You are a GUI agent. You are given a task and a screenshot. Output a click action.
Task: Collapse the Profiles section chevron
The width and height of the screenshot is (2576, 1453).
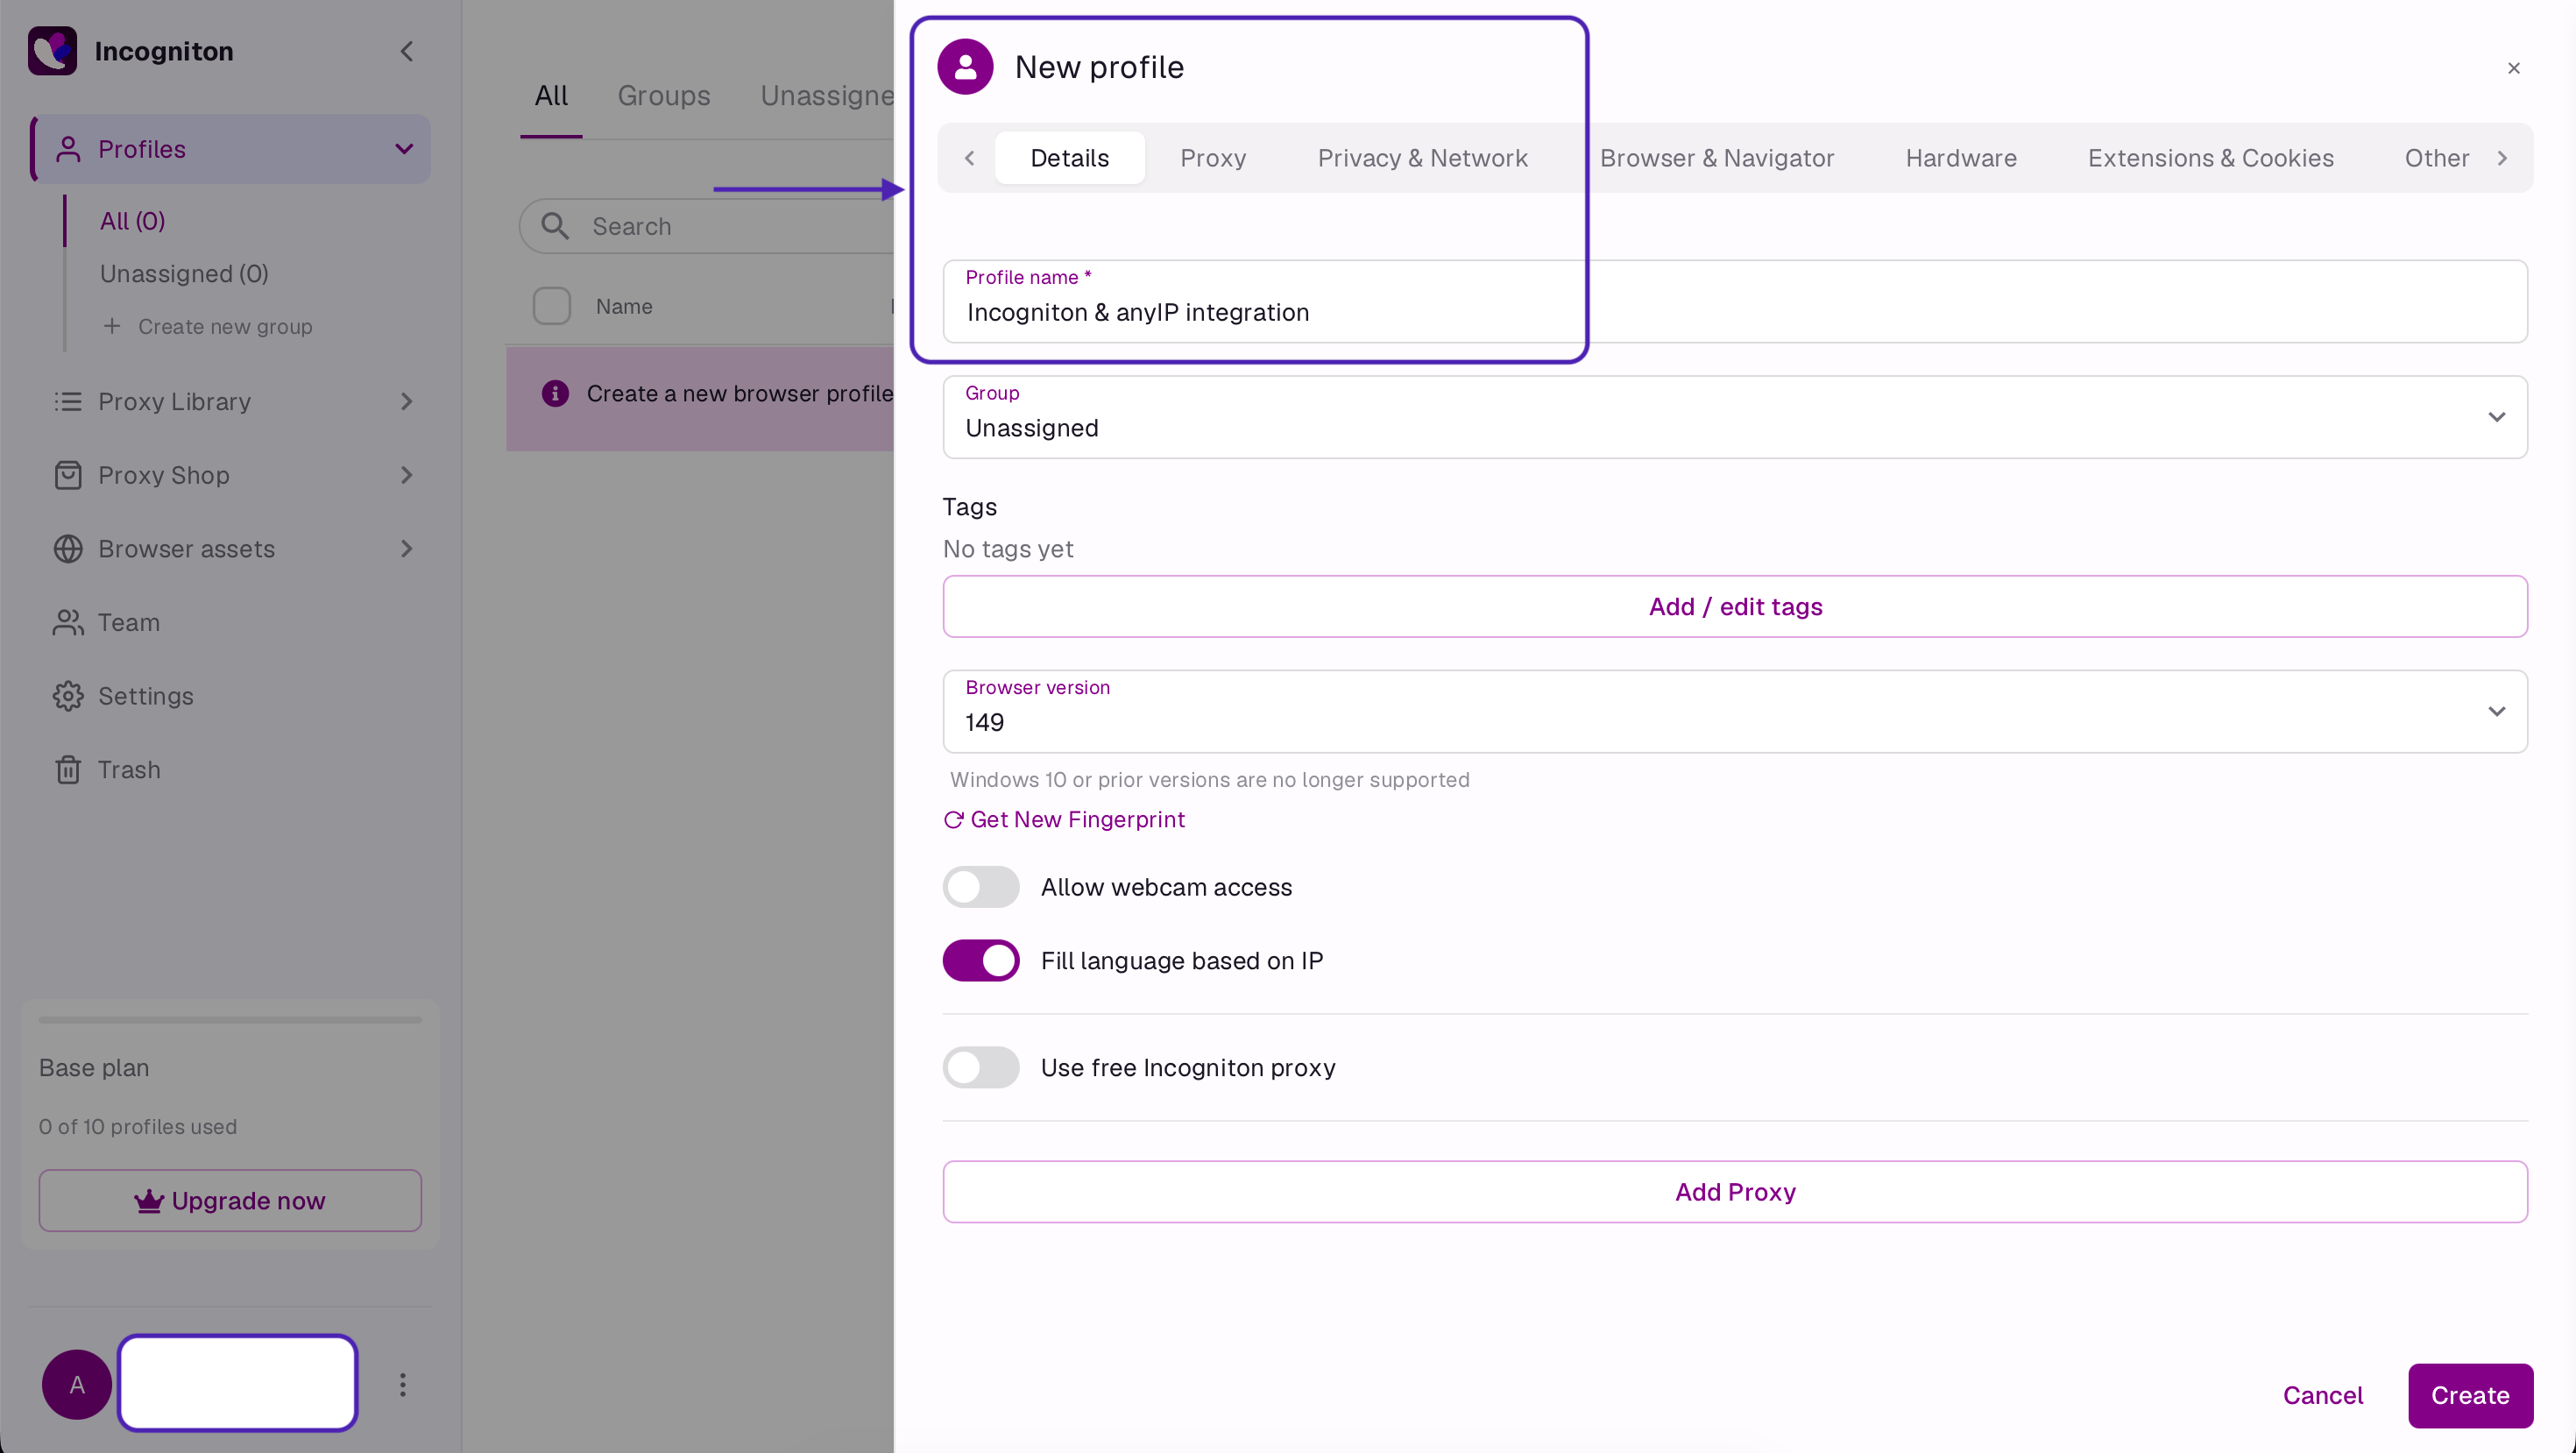pyautogui.click(x=404, y=149)
